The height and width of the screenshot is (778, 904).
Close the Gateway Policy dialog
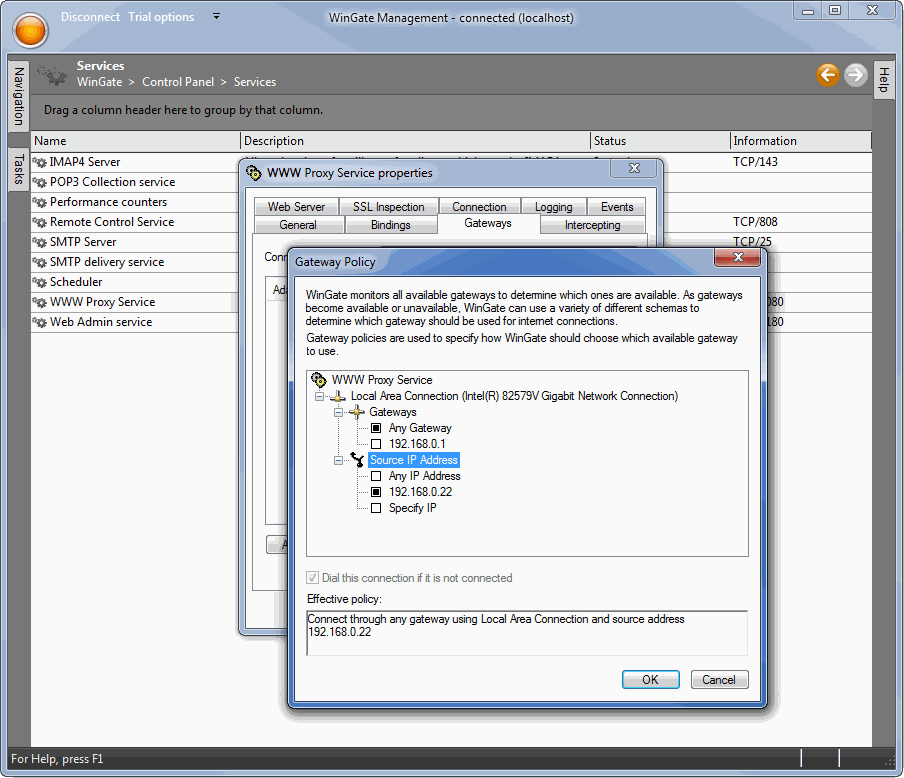[738, 257]
